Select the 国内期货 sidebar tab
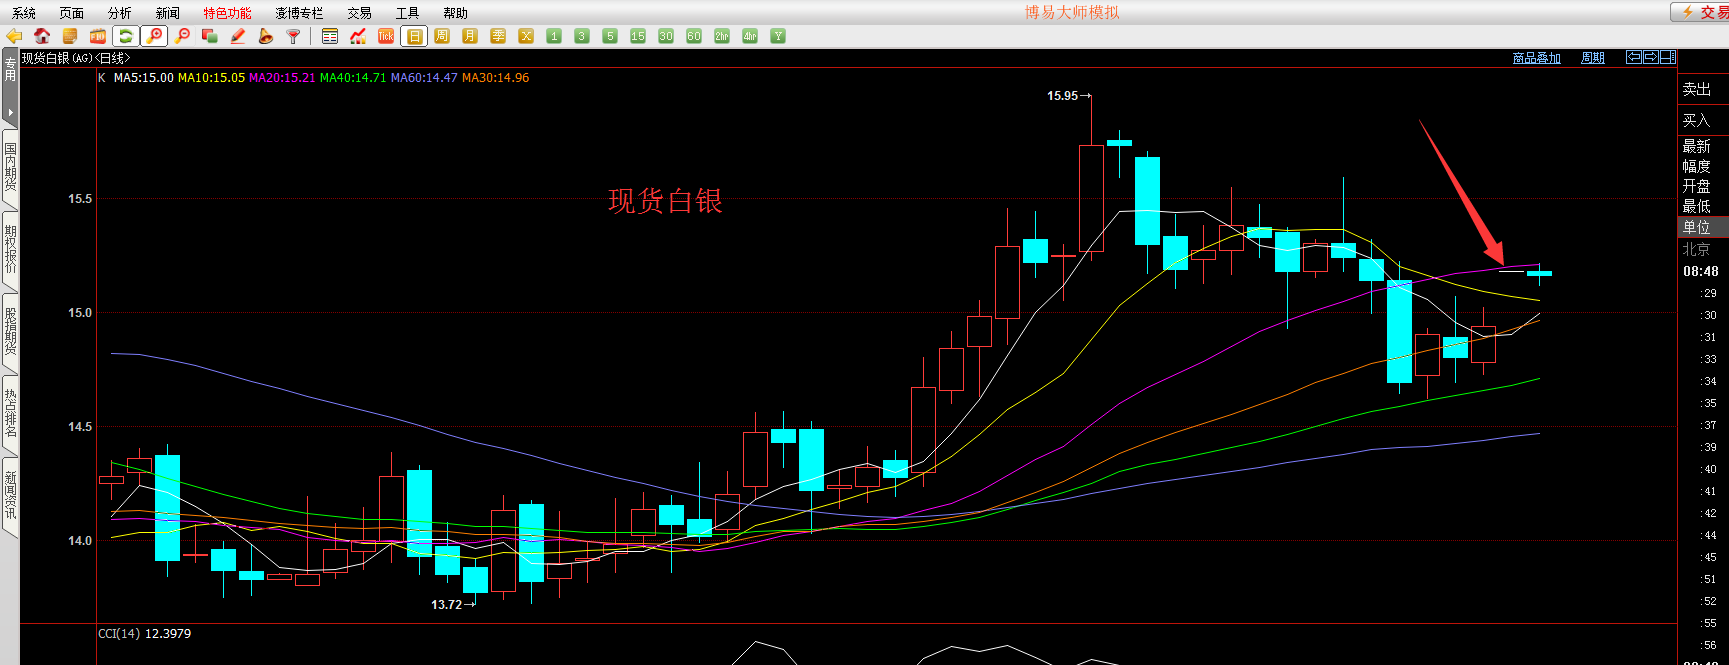1729x665 pixels. 10,167
